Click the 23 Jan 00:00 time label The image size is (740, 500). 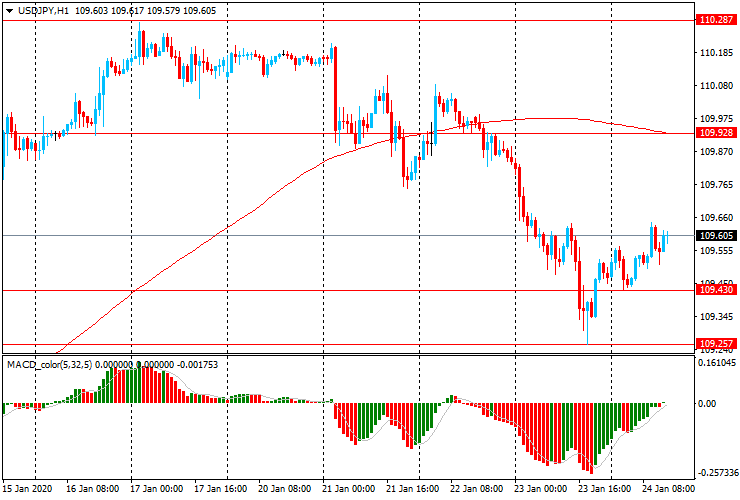pos(540,489)
